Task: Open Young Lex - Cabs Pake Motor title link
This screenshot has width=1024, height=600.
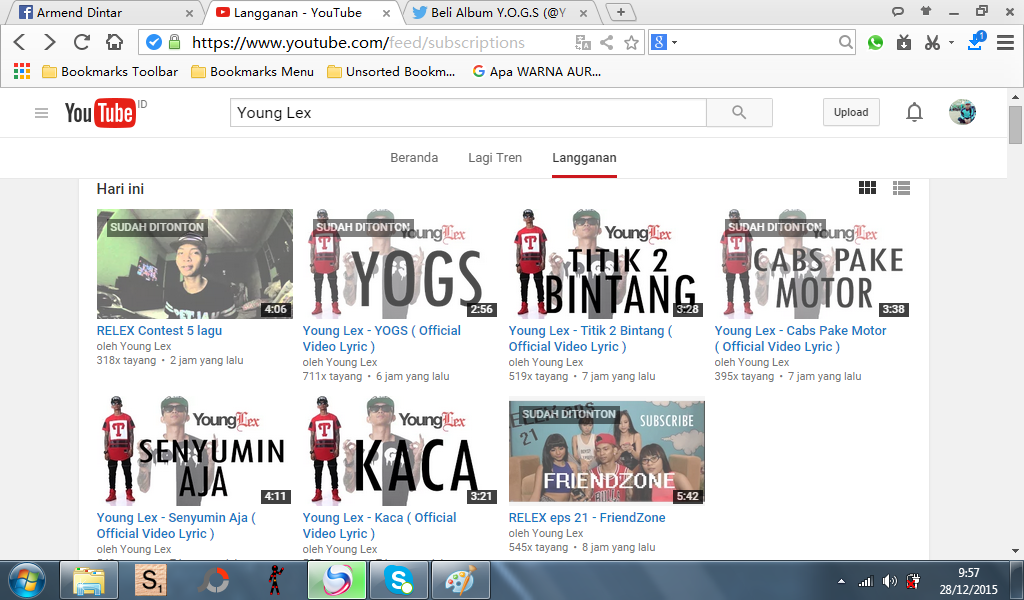Action: pos(800,338)
